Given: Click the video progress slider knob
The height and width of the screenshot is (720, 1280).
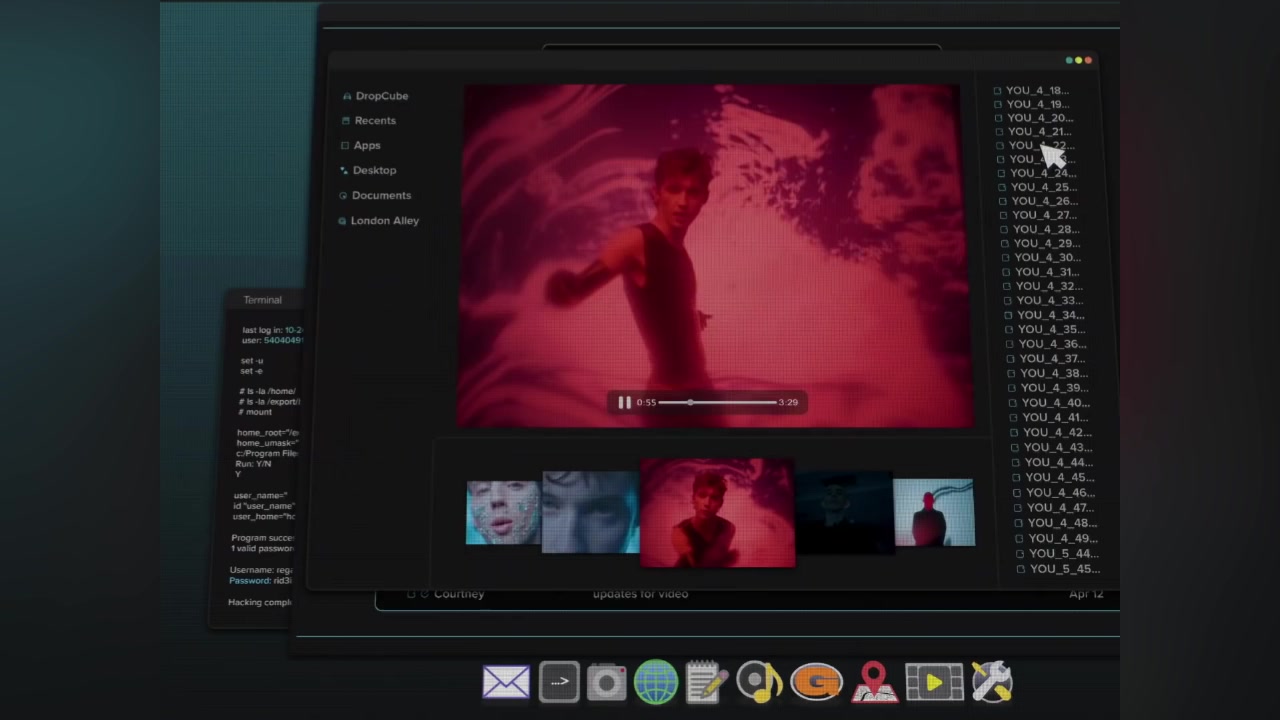Looking at the screenshot, I should point(689,402).
